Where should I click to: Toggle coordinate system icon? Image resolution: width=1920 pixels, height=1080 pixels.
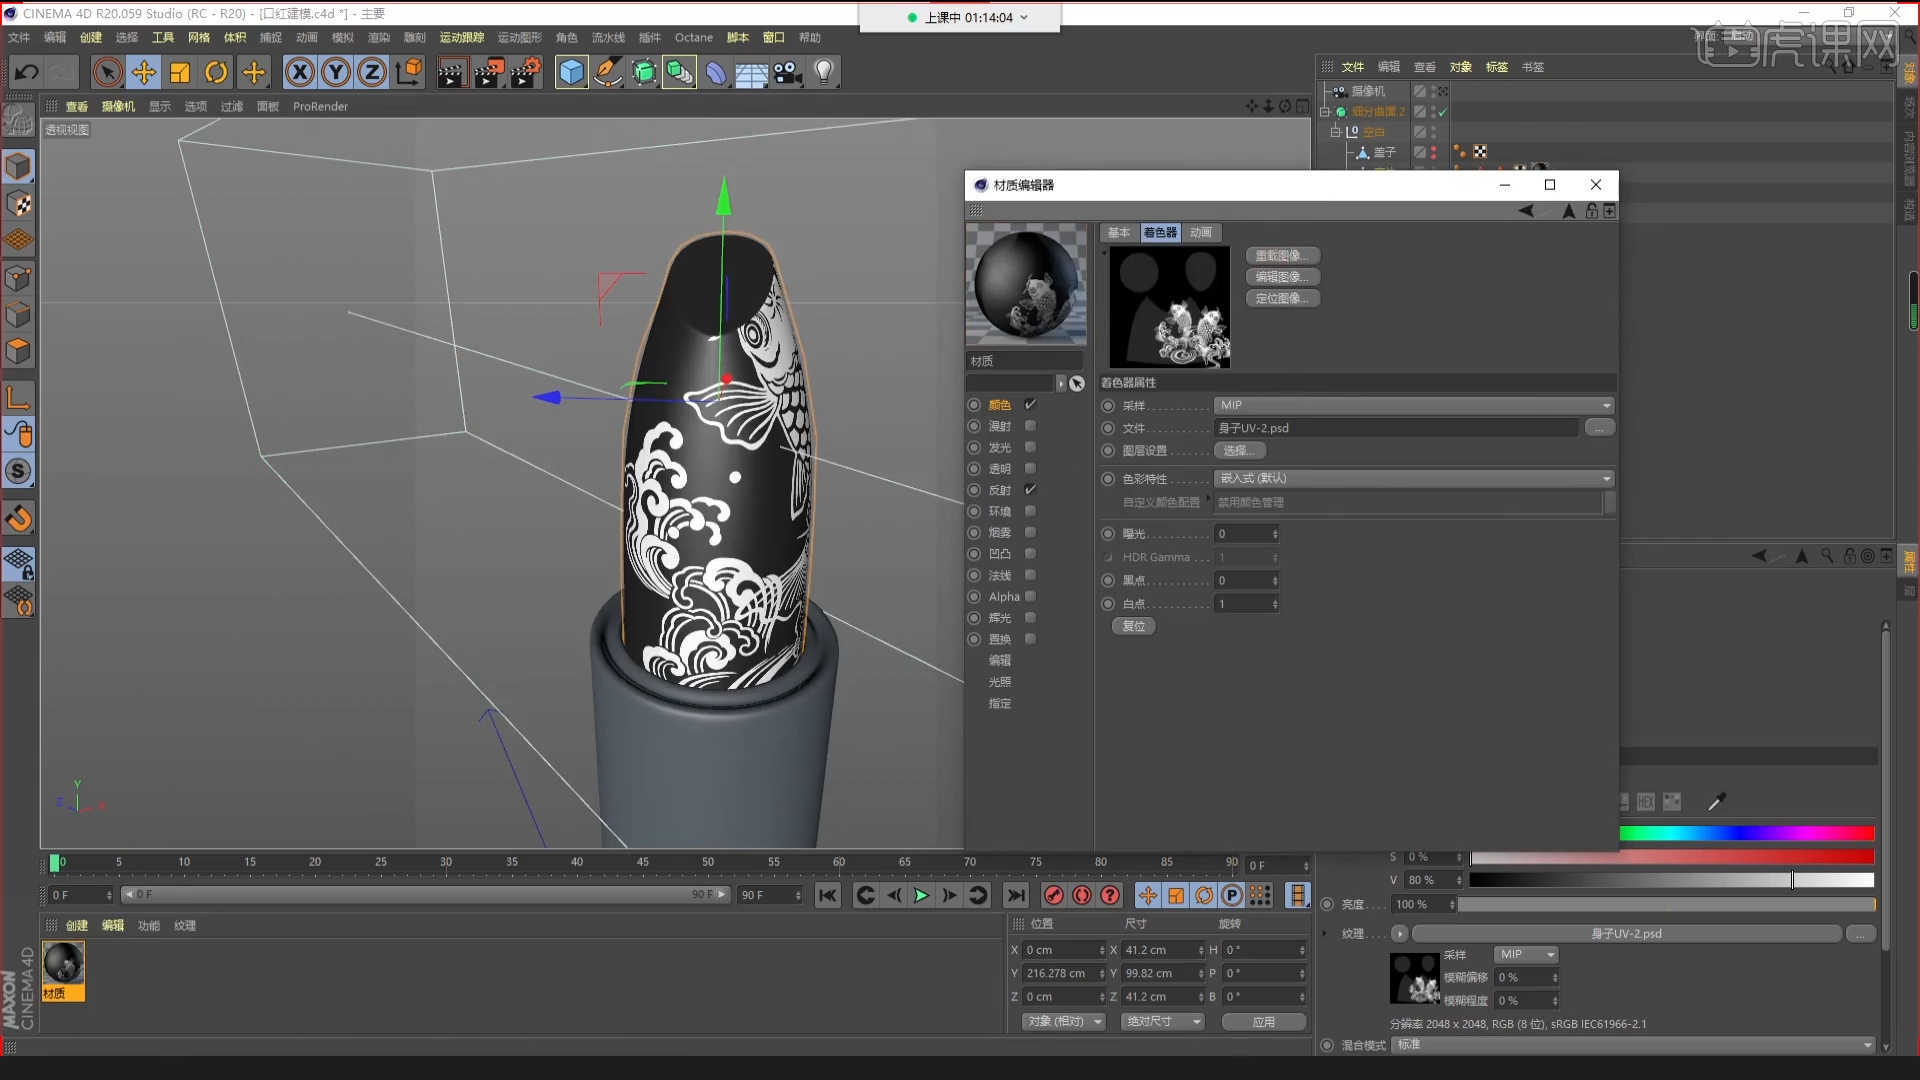click(409, 72)
